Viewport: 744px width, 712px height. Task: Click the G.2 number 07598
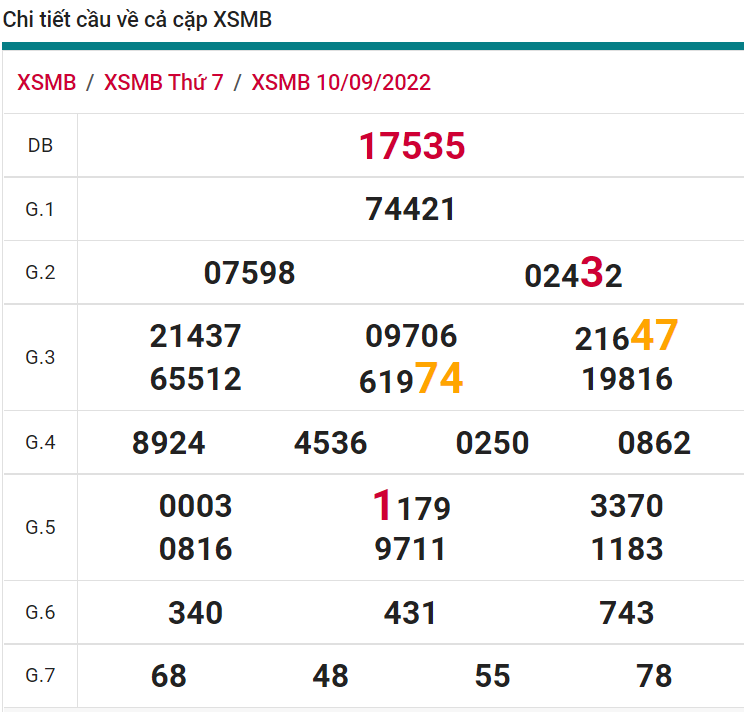[x=249, y=273]
